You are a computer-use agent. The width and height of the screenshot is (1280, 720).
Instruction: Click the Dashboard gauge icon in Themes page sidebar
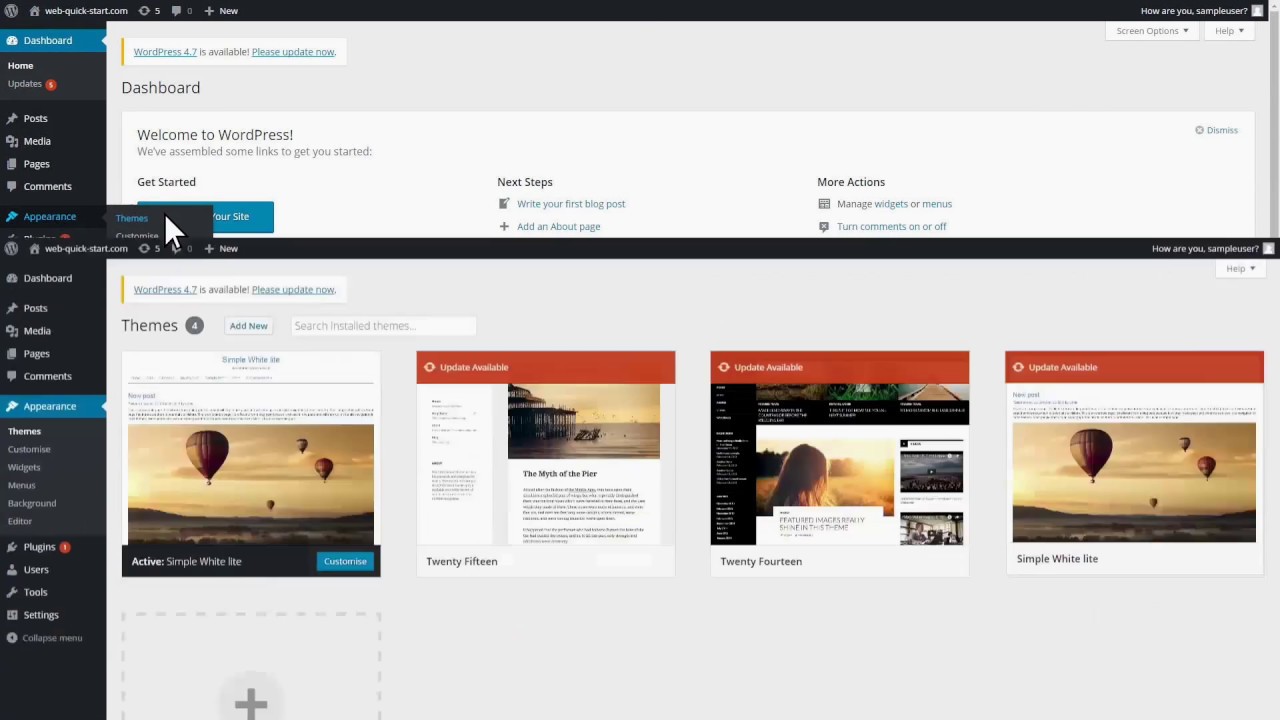(12, 278)
